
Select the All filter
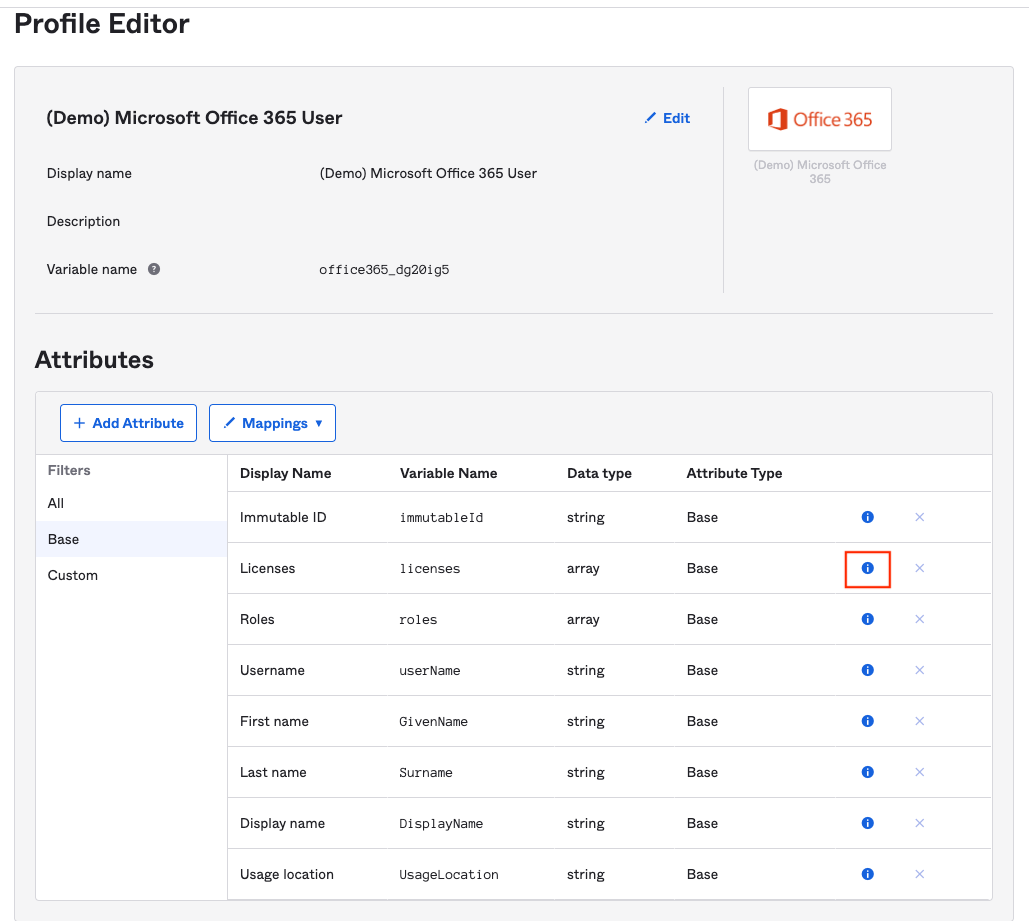click(x=56, y=503)
